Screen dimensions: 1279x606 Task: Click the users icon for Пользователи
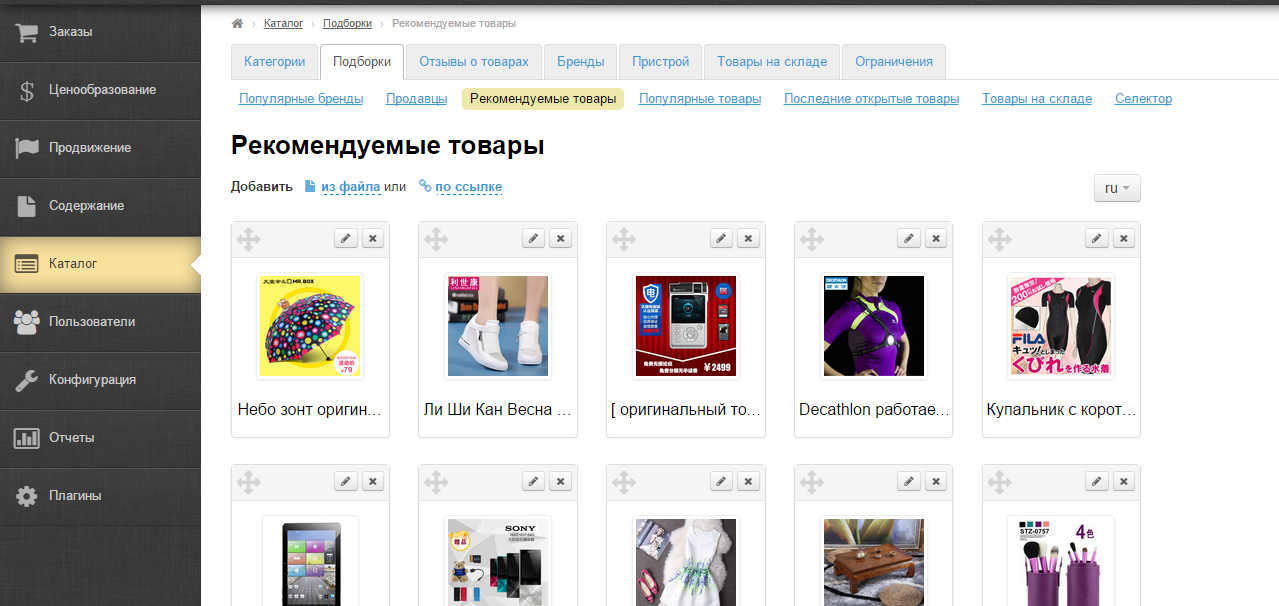(x=27, y=322)
